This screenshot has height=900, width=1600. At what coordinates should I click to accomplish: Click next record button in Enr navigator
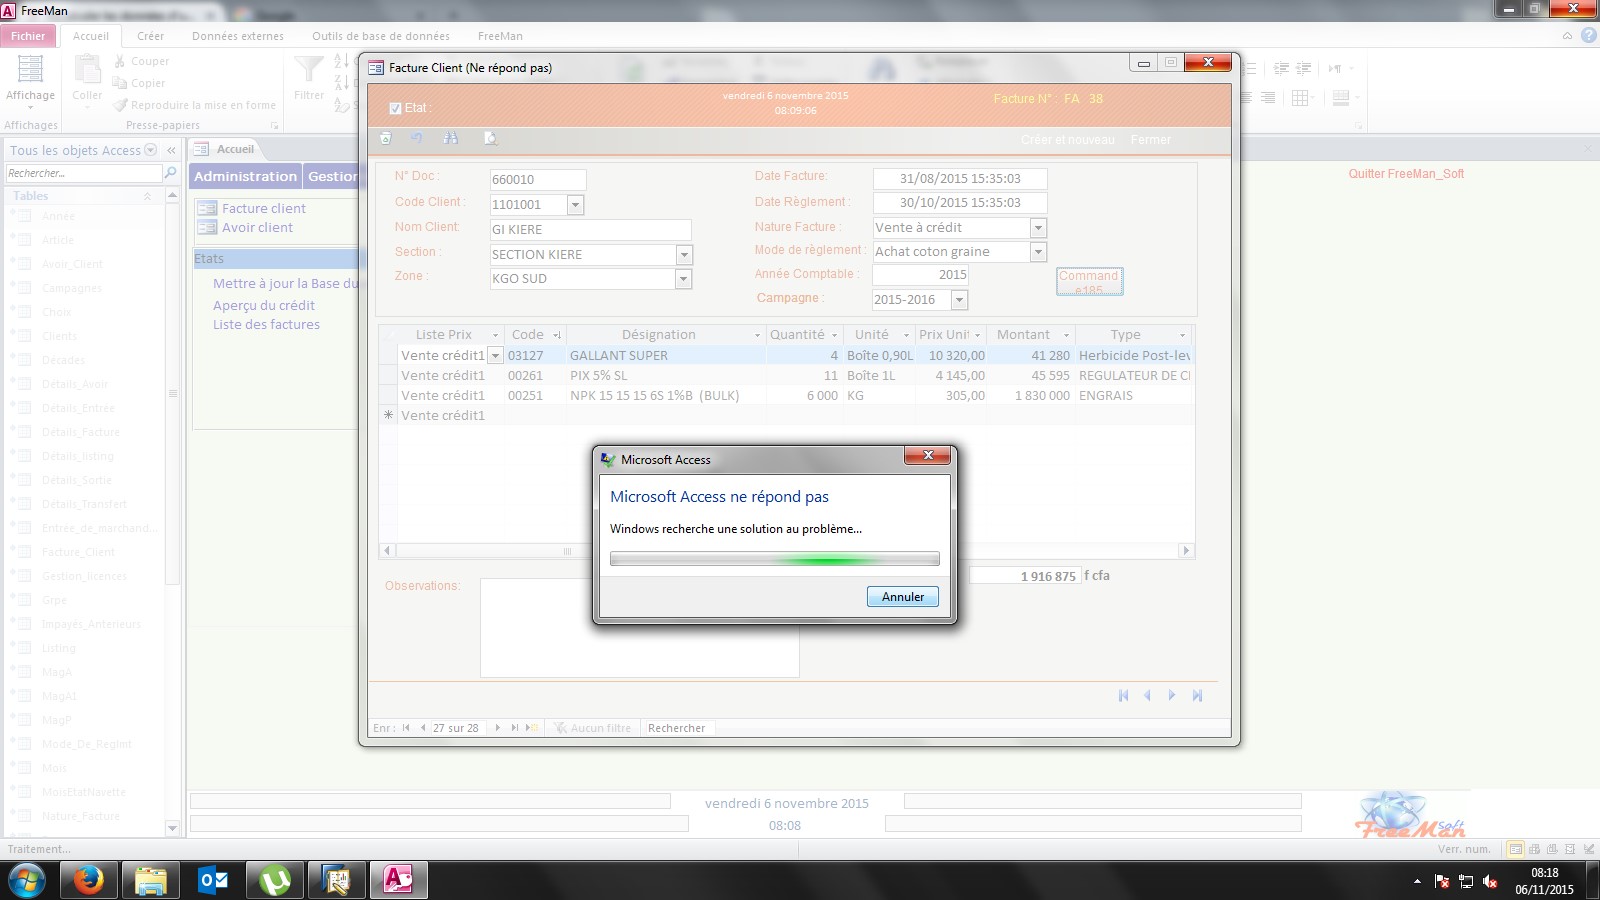coord(497,728)
